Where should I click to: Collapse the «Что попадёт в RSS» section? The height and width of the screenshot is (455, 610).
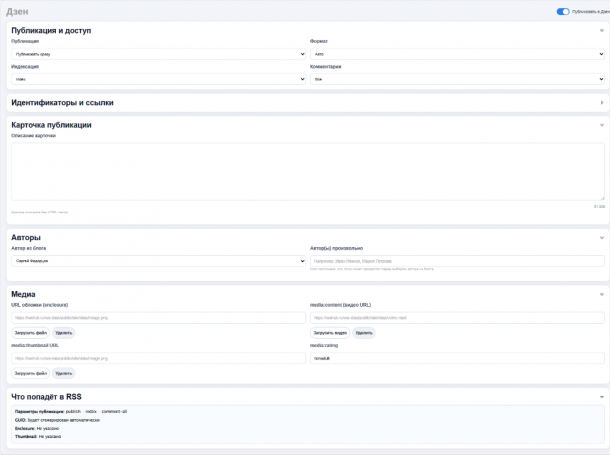tap(601, 397)
